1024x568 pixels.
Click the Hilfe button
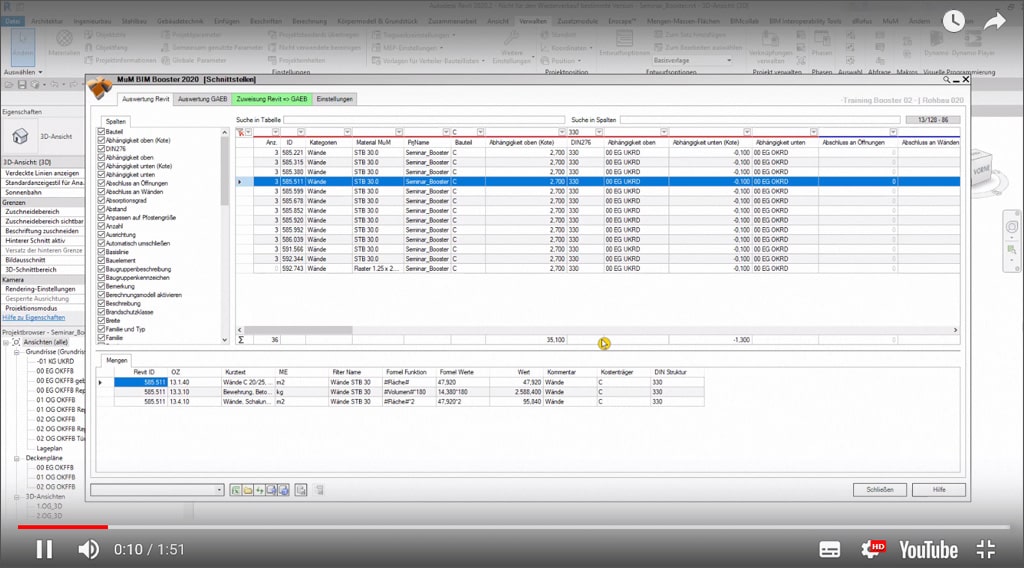click(938, 490)
